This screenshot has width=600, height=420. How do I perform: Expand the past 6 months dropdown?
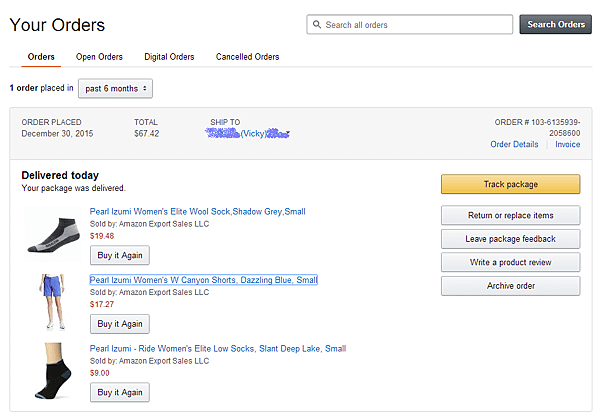click(x=115, y=88)
